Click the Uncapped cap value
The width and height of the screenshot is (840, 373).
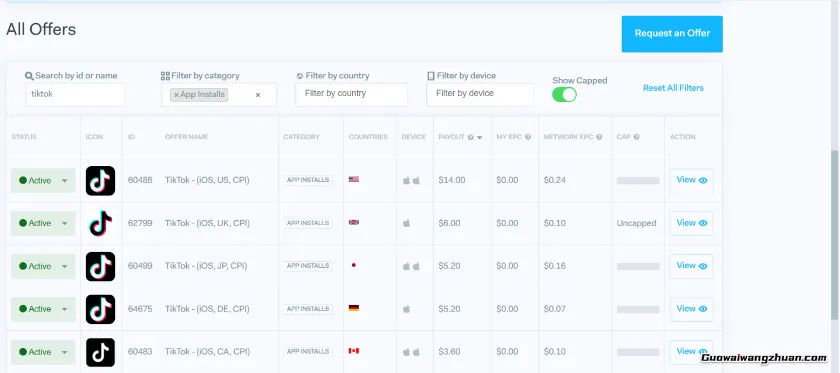[x=636, y=223]
